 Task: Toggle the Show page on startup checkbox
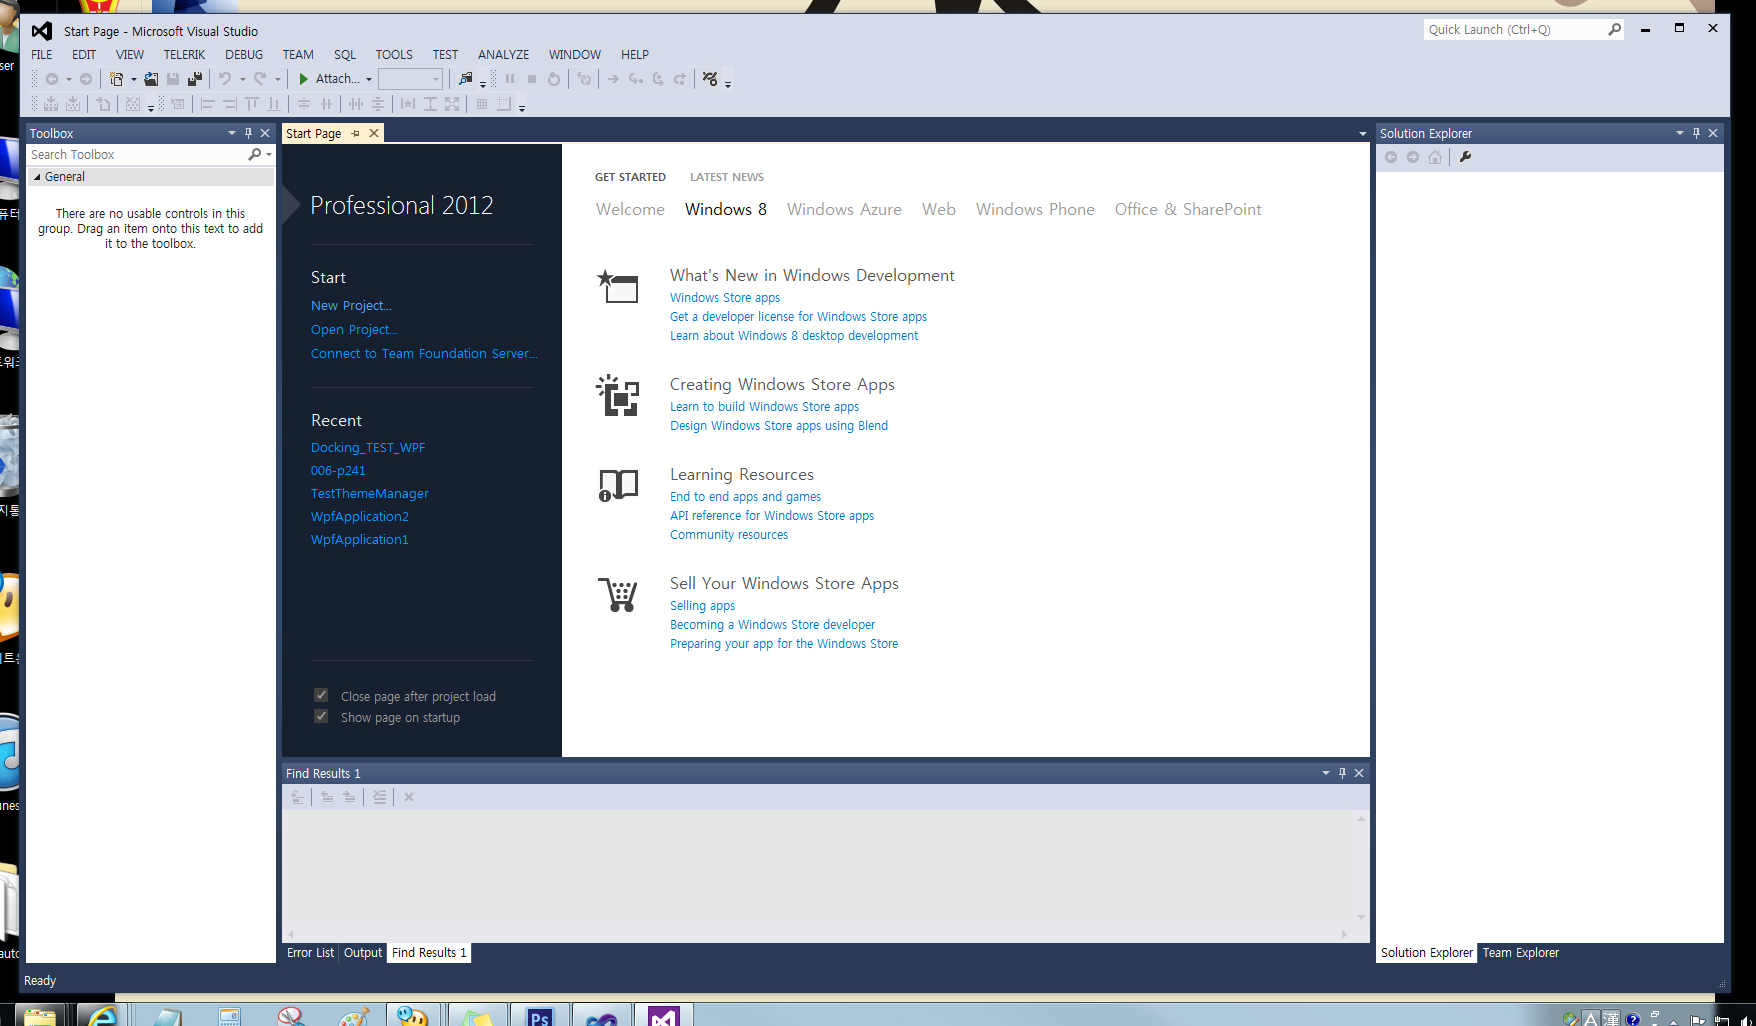click(x=321, y=716)
